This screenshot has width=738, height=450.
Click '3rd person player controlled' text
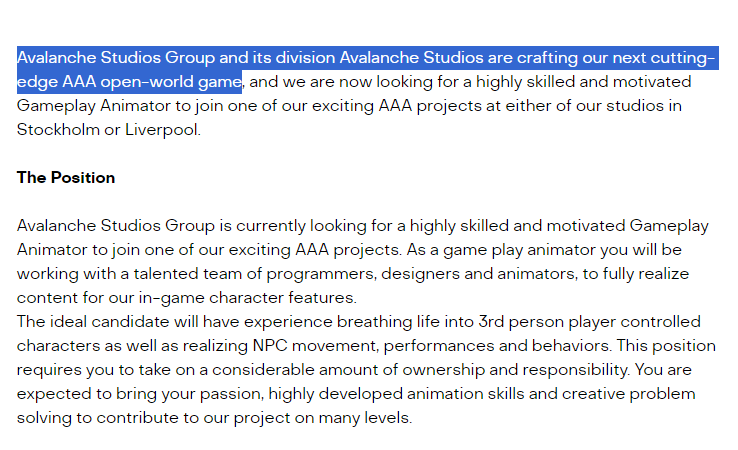[589, 322]
